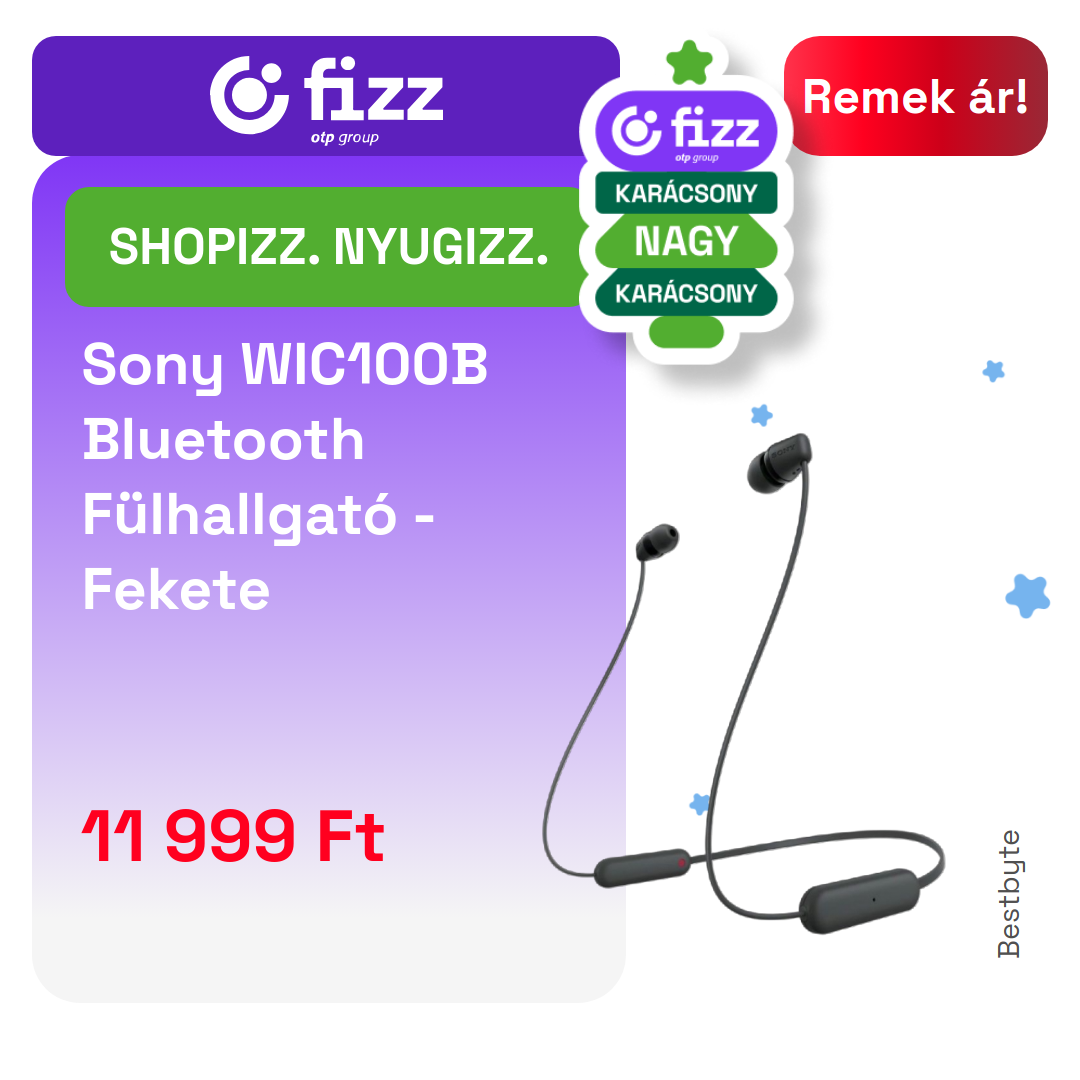Click the red Remek ár! badge
The image size is (1080, 1080).
pos(915,96)
